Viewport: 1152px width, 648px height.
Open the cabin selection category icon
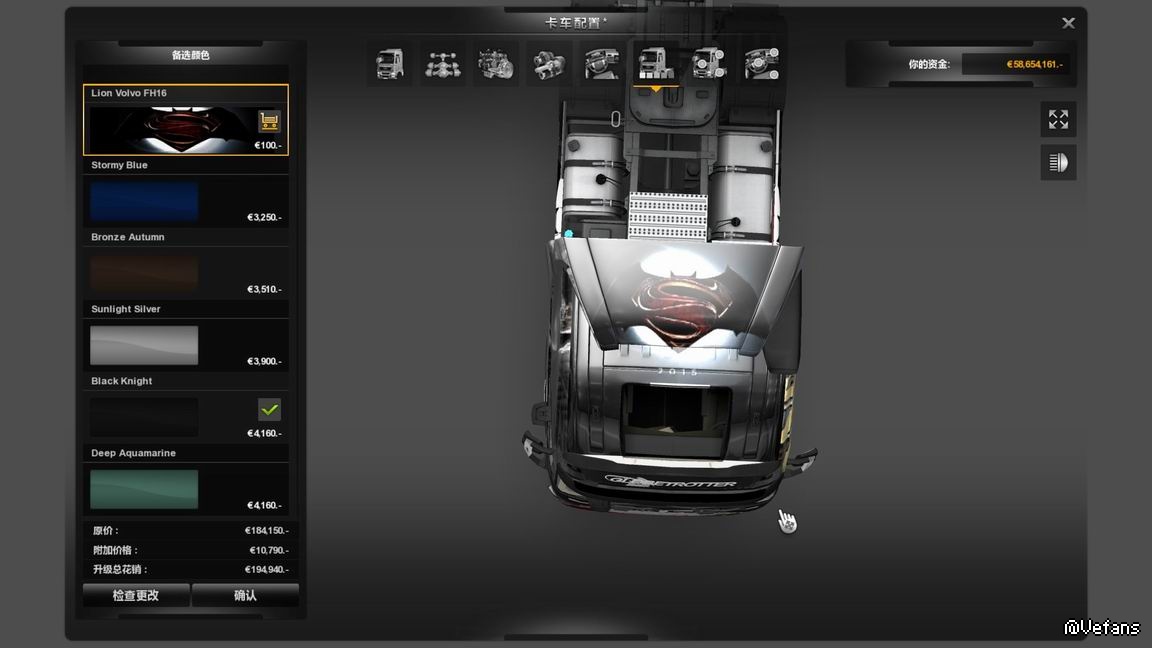pyautogui.click(x=389, y=64)
